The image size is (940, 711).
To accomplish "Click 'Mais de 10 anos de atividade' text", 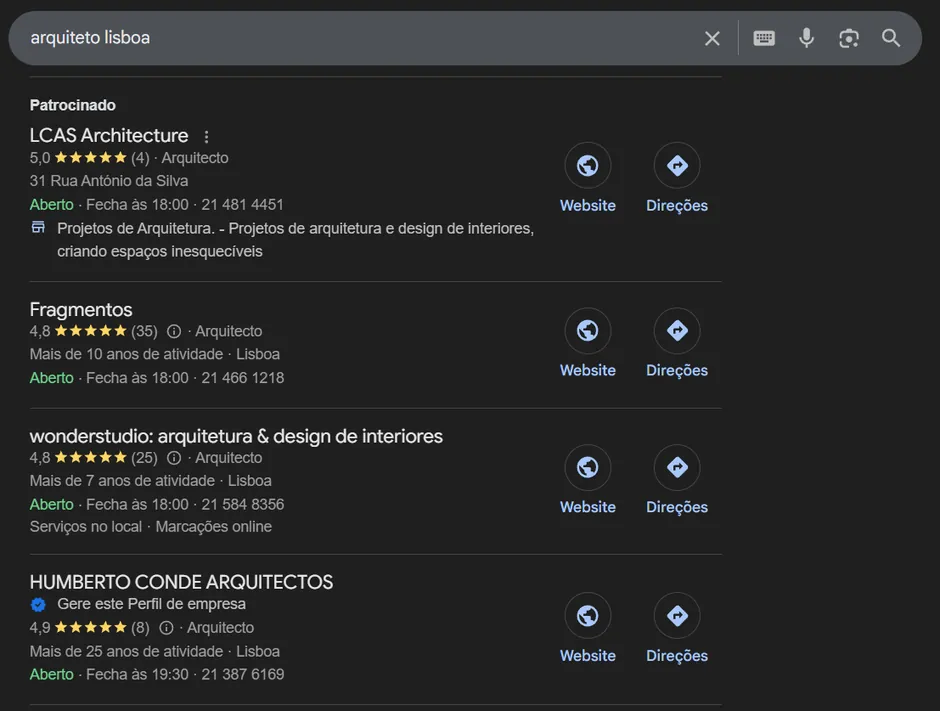I will (x=126, y=354).
